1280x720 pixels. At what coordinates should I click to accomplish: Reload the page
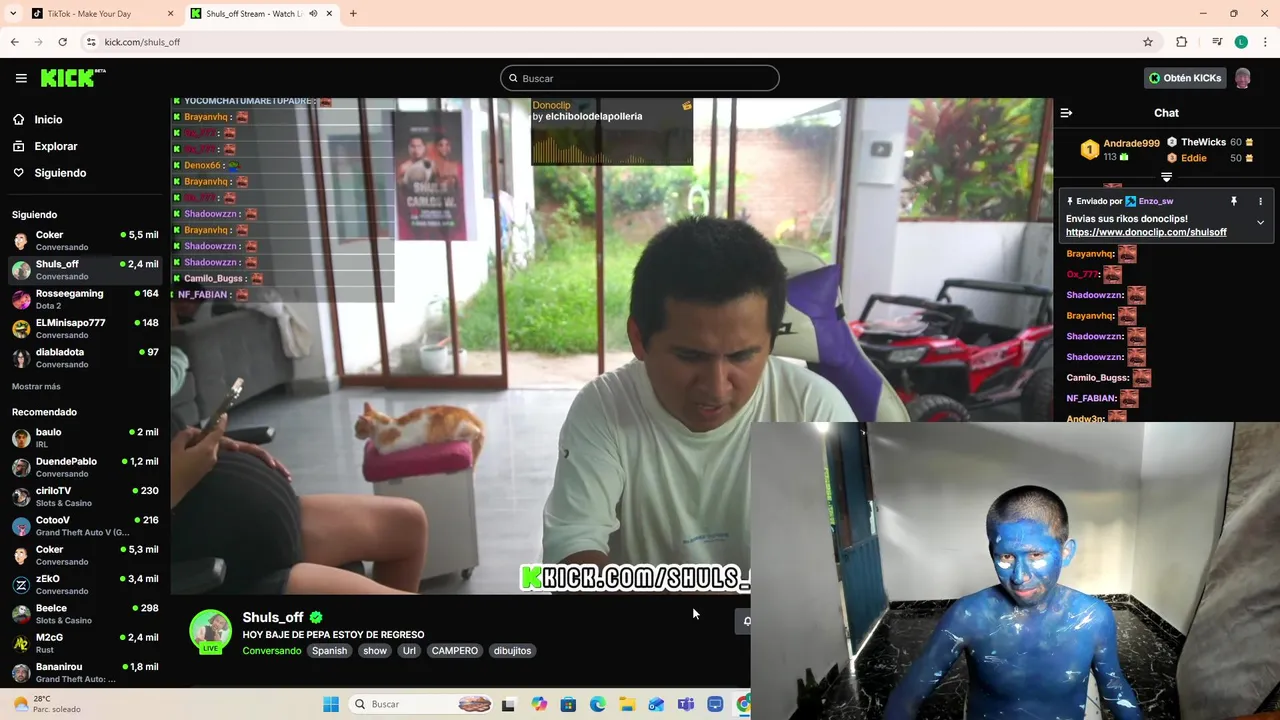click(62, 42)
